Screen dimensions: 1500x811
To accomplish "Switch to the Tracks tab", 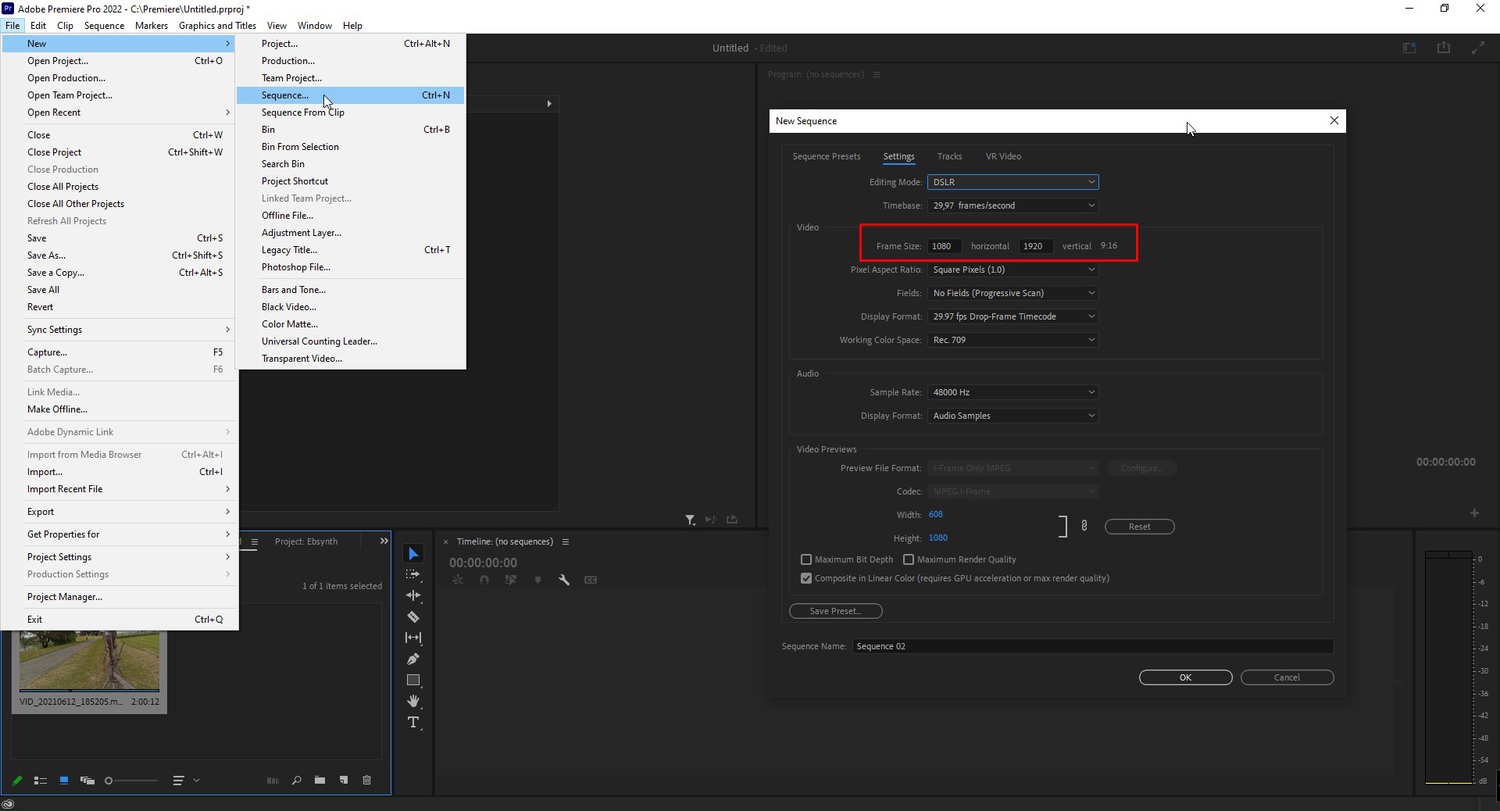I will (x=949, y=156).
